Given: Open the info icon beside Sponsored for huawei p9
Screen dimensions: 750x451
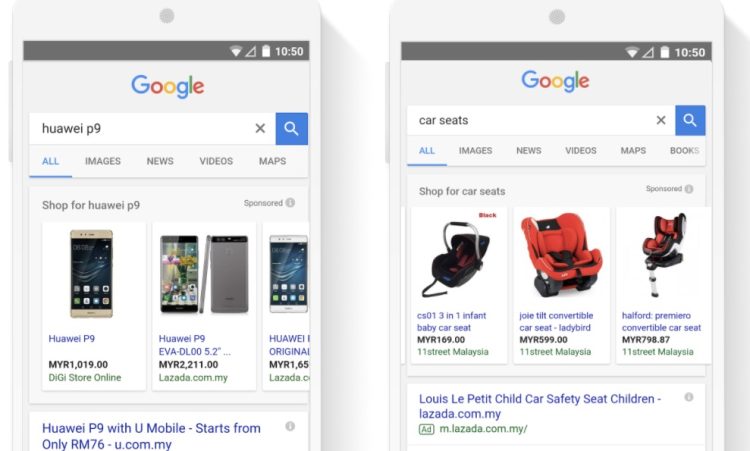Looking at the screenshot, I should click(x=290, y=203).
